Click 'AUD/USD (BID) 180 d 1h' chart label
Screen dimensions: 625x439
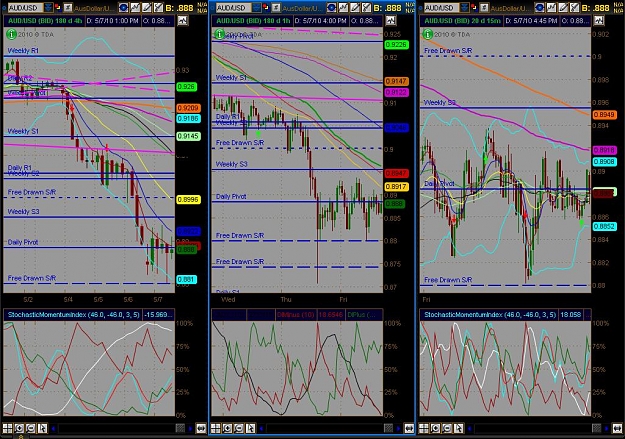pyautogui.click(x=253, y=21)
